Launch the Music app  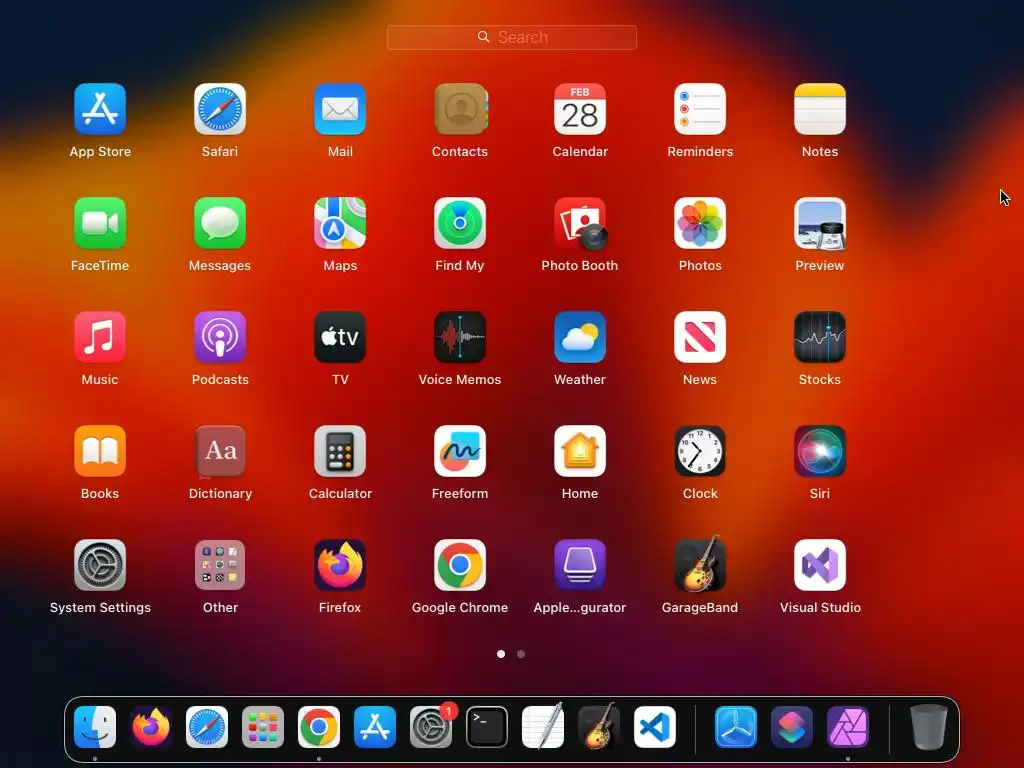click(x=100, y=337)
